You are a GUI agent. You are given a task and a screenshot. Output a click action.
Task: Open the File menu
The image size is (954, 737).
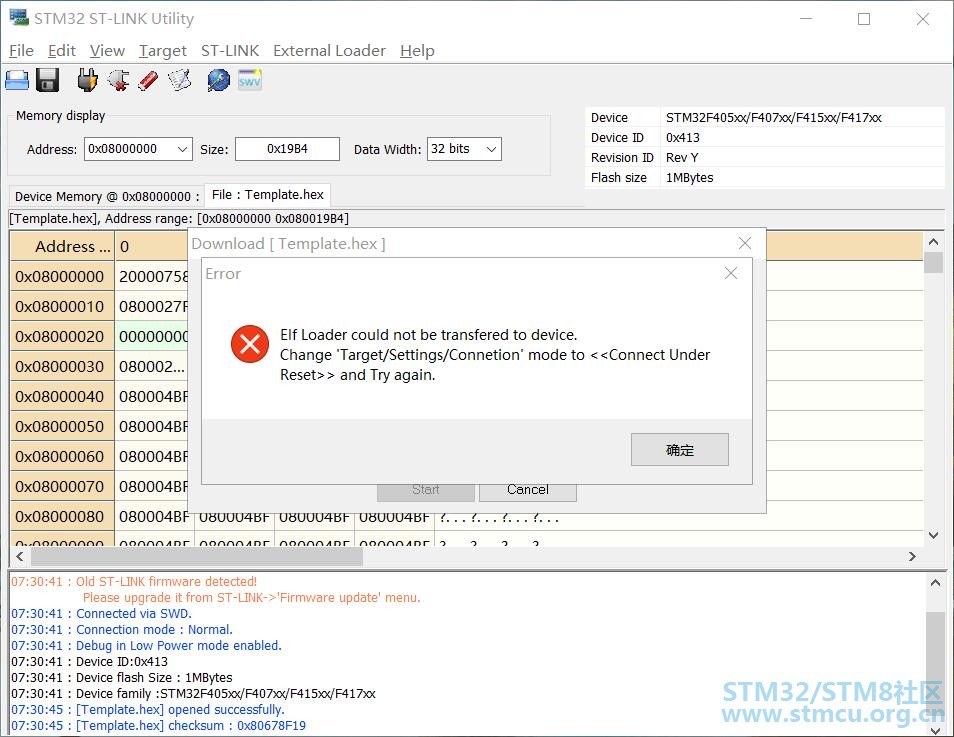click(x=21, y=51)
